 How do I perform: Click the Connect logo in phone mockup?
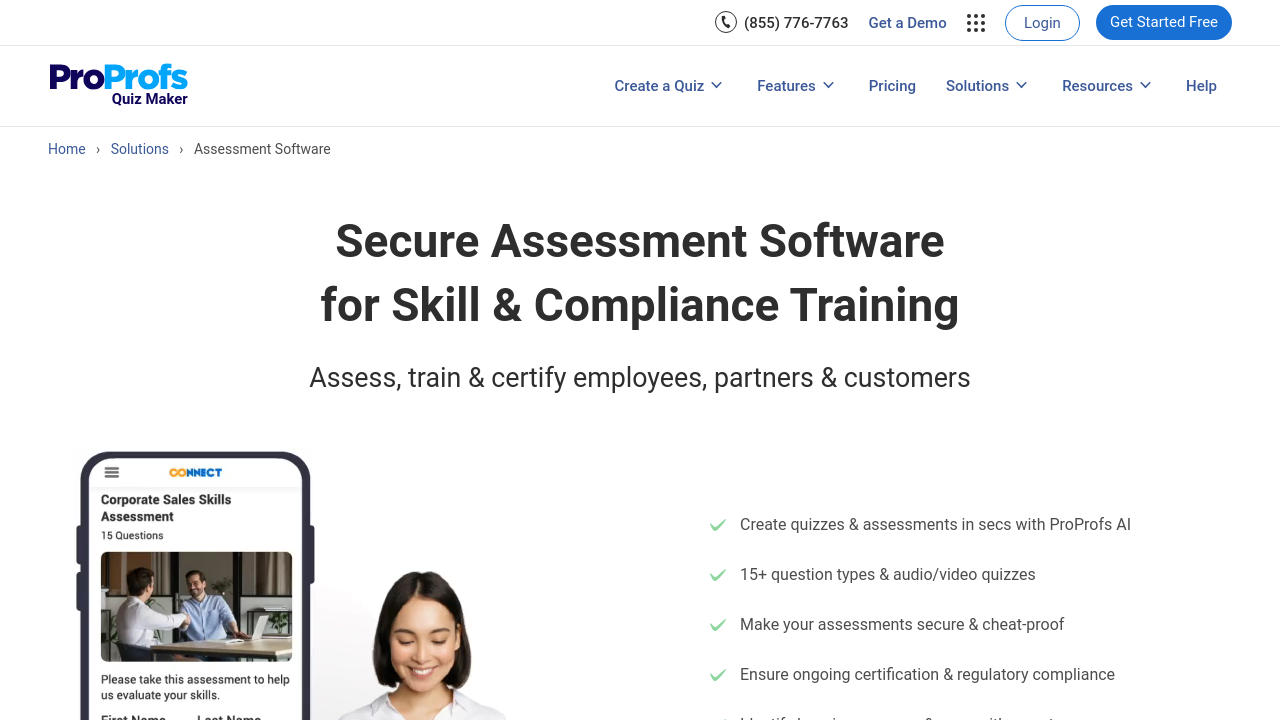point(195,472)
